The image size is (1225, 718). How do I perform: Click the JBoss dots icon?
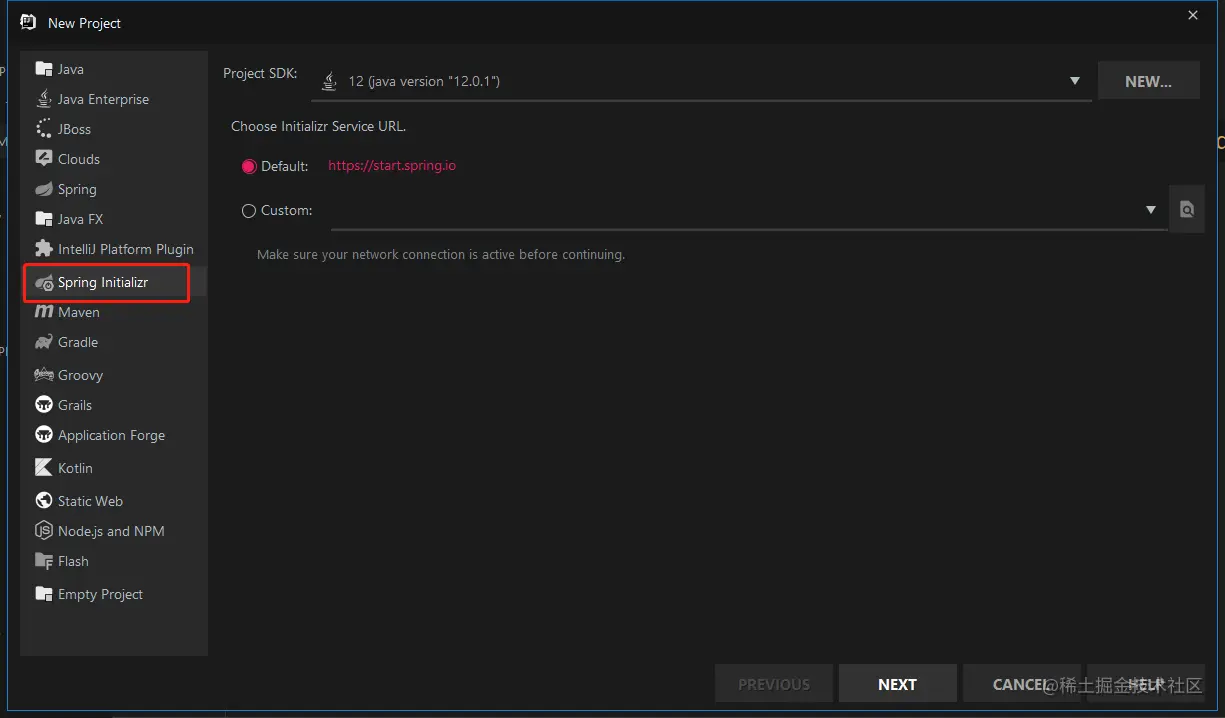[43, 129]
